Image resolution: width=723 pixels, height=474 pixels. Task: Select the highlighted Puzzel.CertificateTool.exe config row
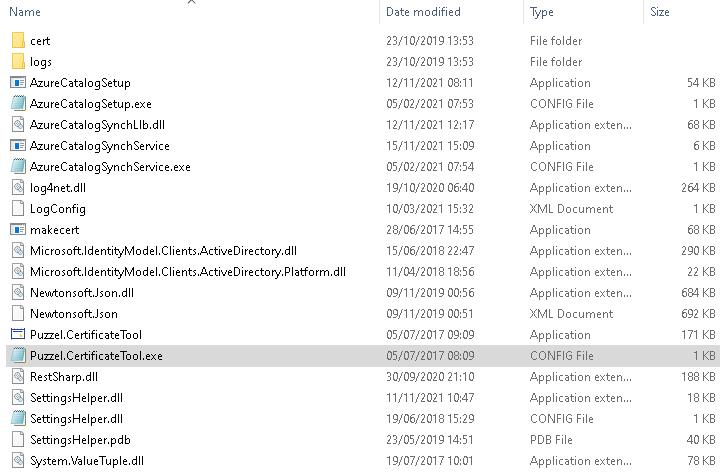(x=97, y=356)
